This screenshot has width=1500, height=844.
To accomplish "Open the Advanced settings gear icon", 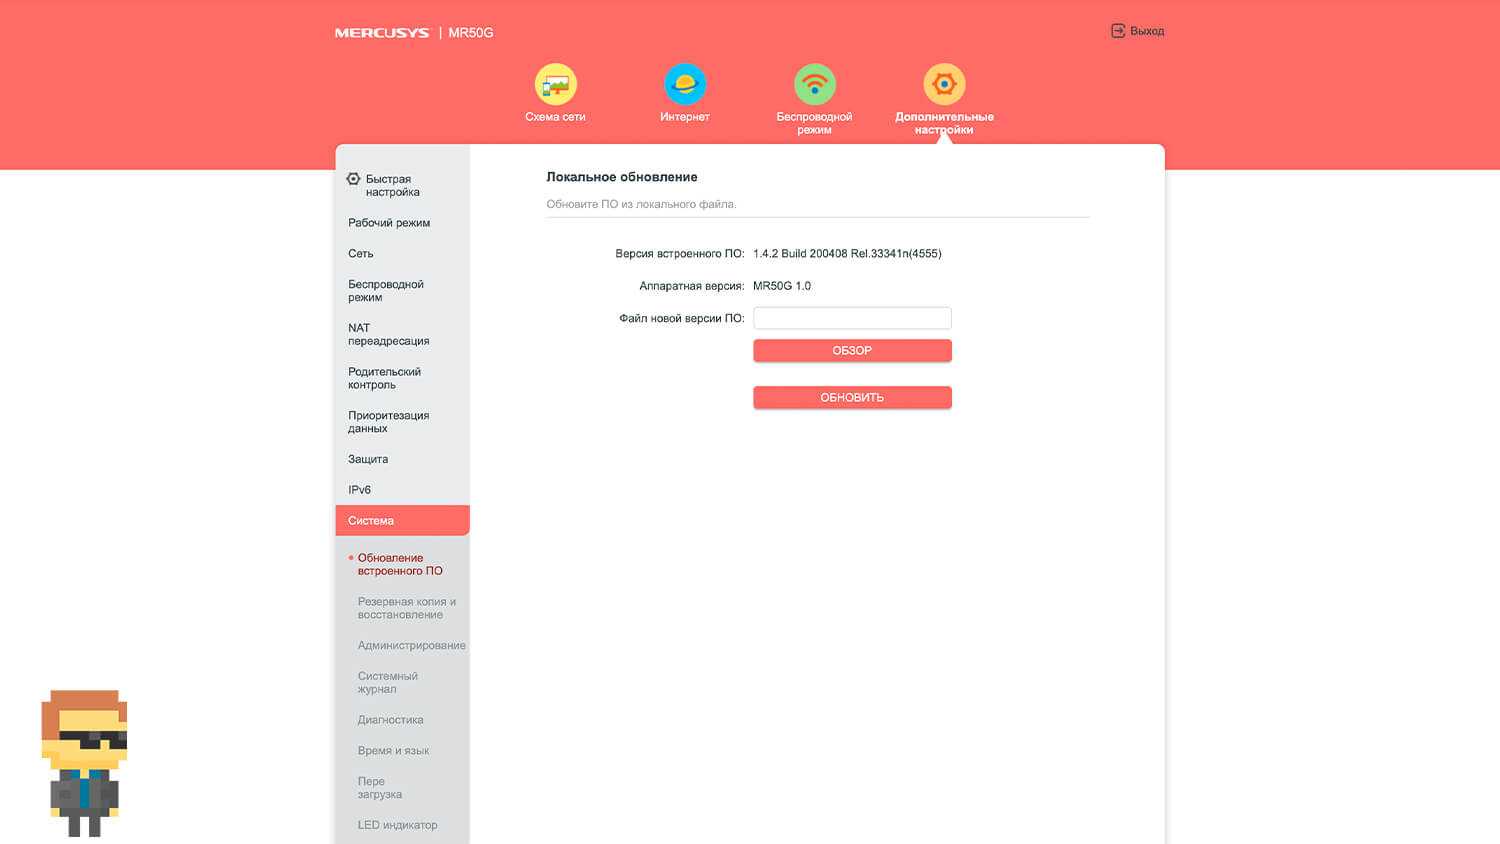I will click(x=944, y=85).
